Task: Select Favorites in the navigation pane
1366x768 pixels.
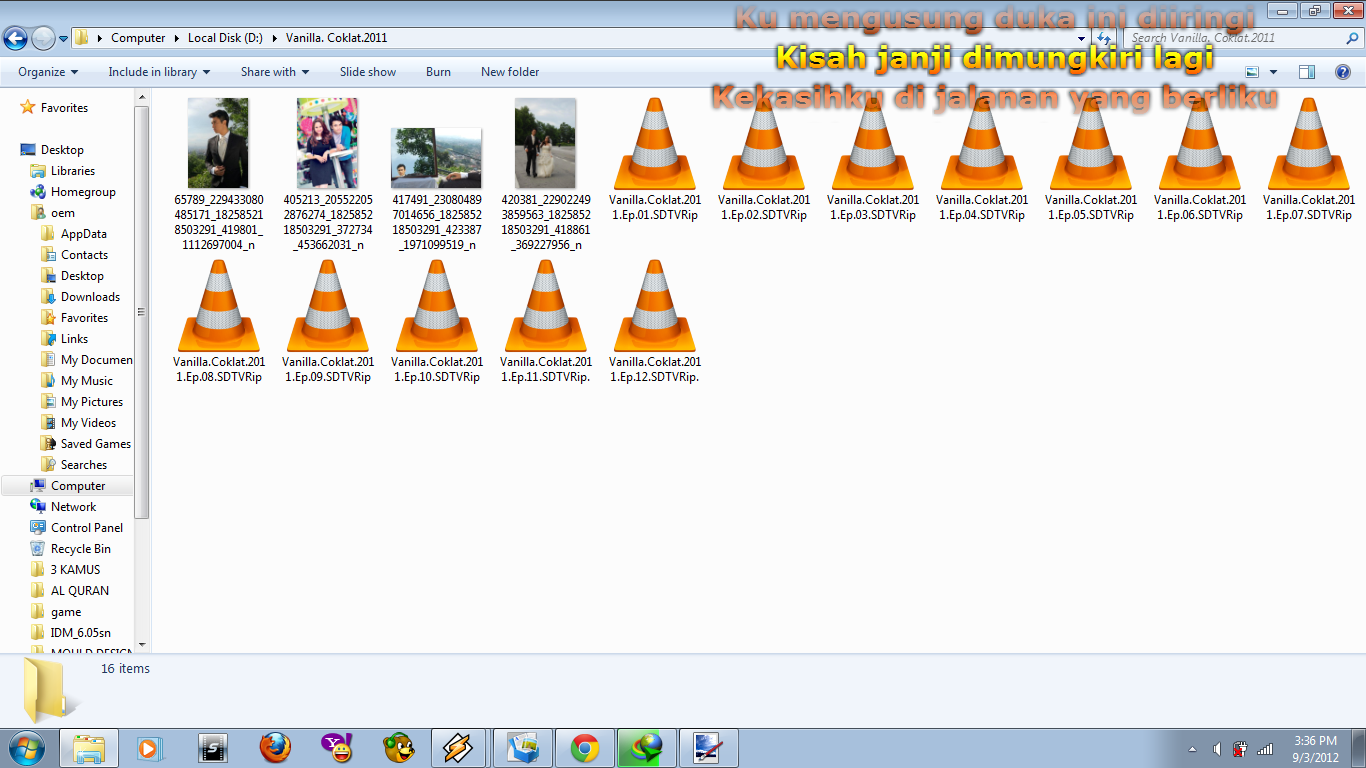Action: (64, 108)
